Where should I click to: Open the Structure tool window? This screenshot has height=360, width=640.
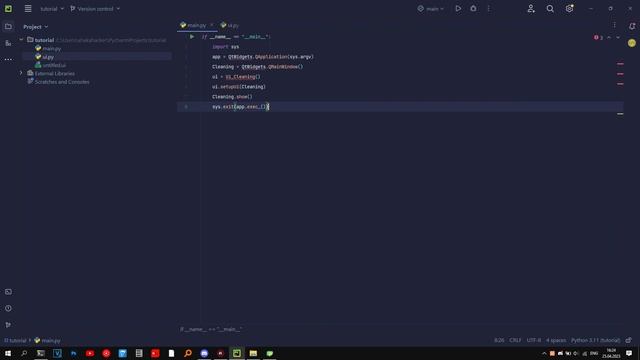pos(8,43)
